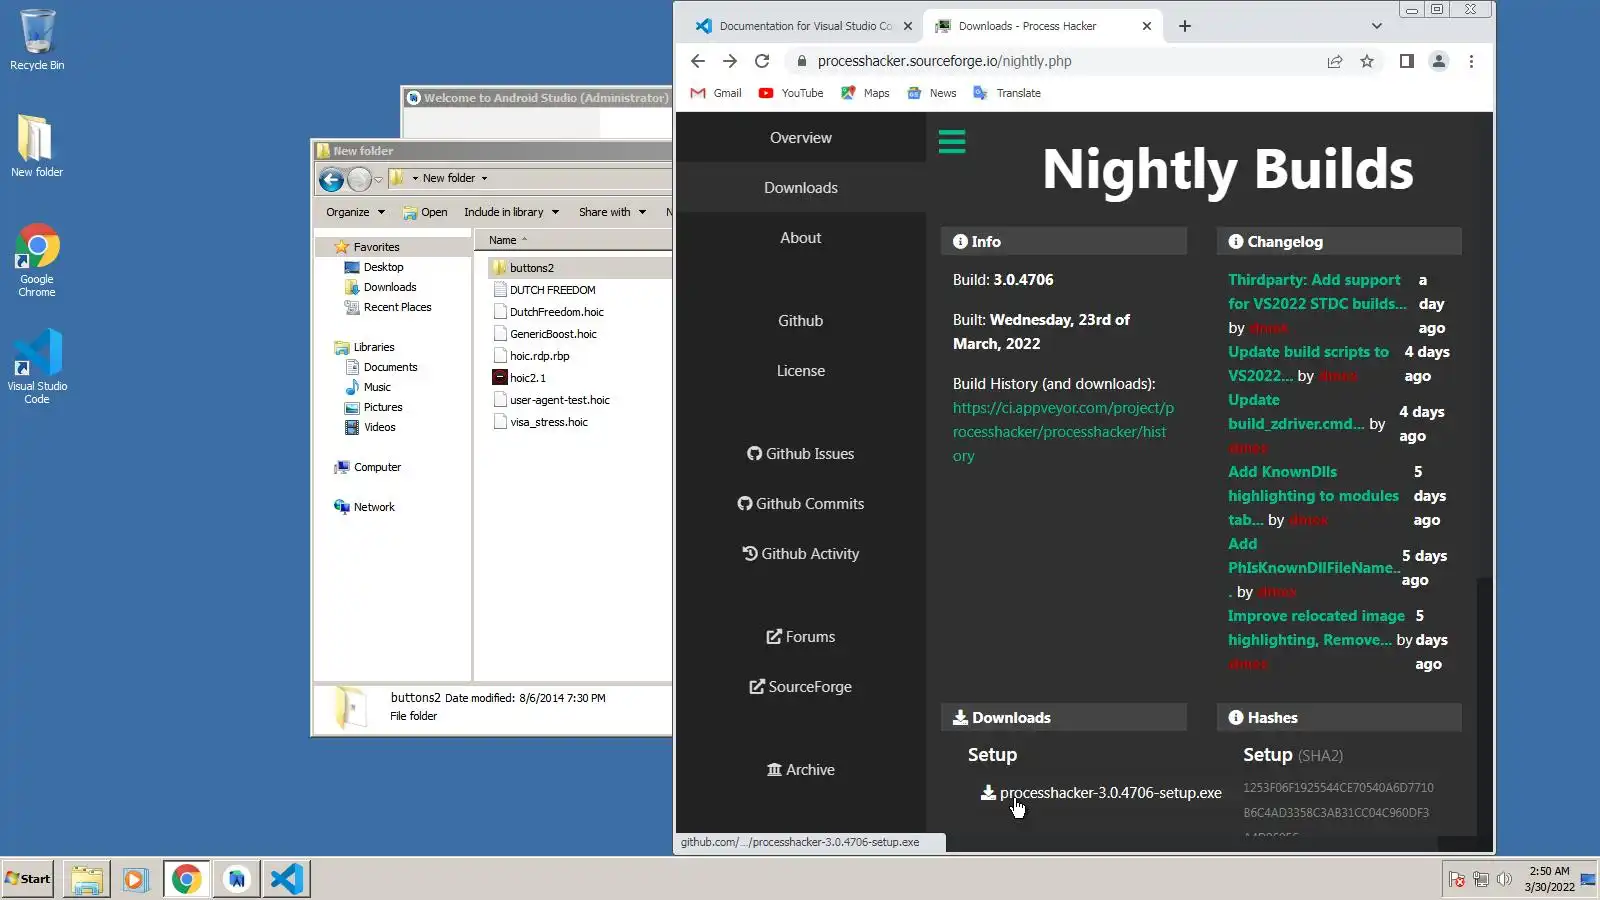Open the Translate bookmark

[1007, 93]
